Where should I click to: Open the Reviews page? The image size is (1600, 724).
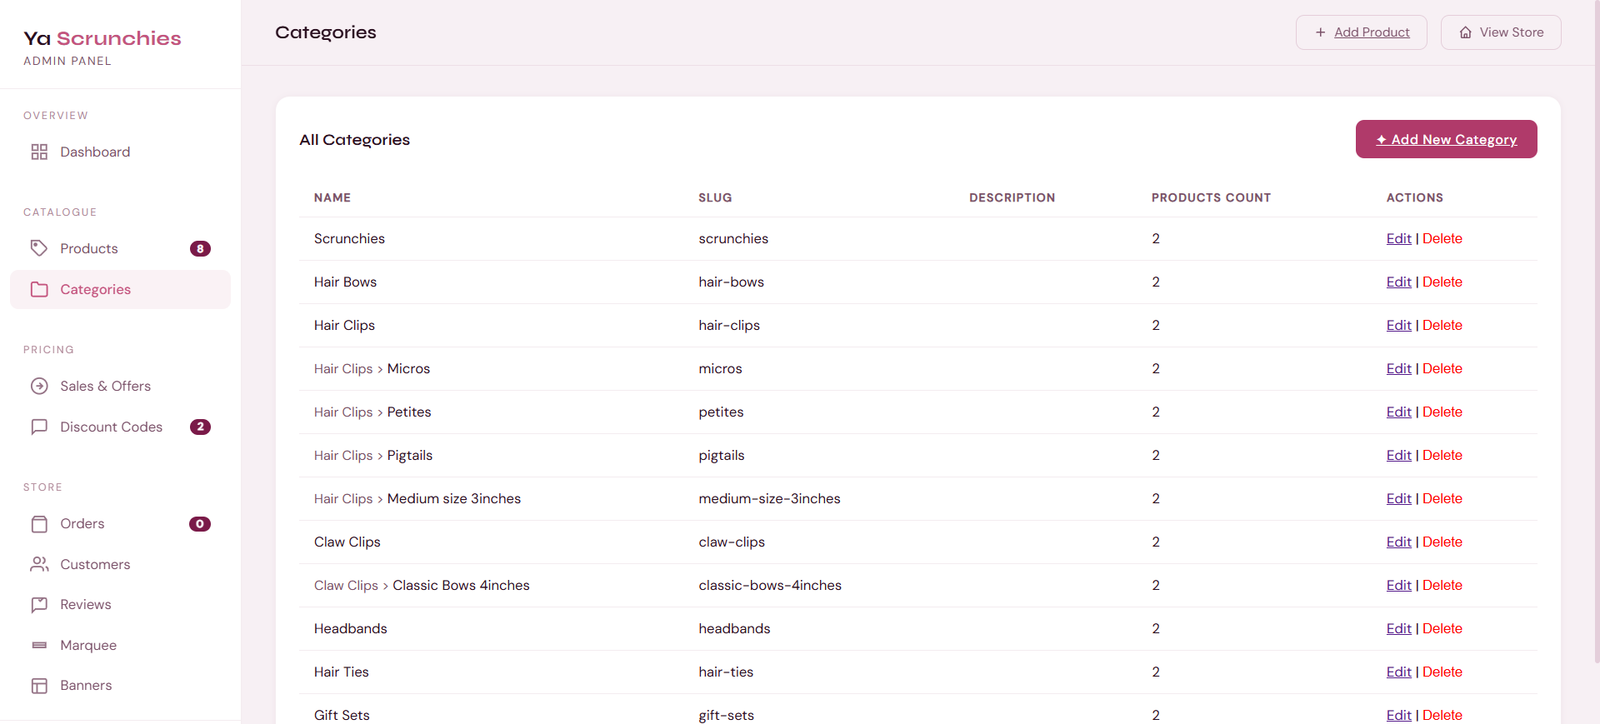pyautogui.click(x=120, y=605)
